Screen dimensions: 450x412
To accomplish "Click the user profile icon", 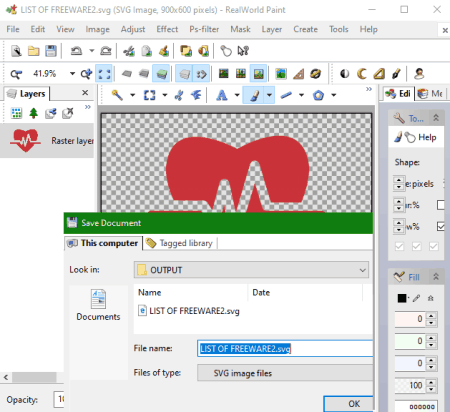I will point(419,74).
